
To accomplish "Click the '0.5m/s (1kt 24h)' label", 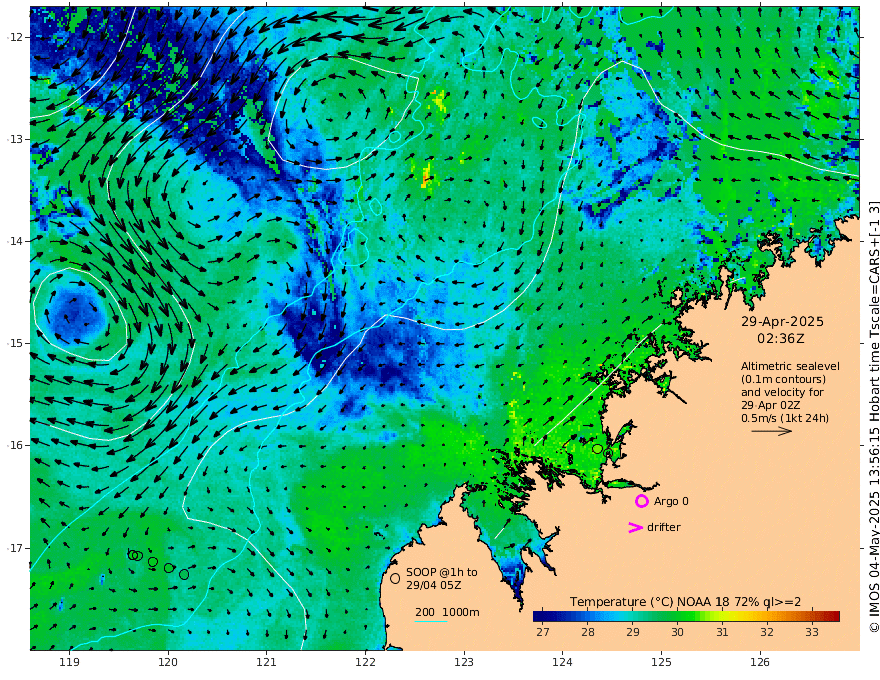I will [x=785, y=418].
